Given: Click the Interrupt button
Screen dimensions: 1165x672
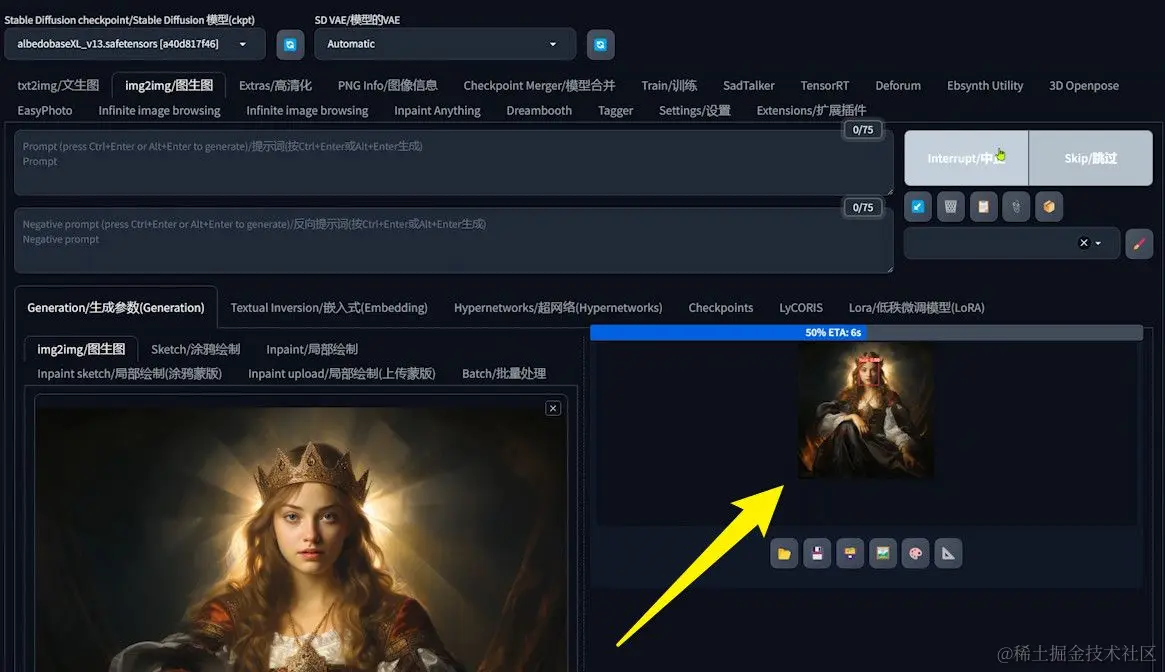Looking at the screenshot, I should (x=966, y=158).
